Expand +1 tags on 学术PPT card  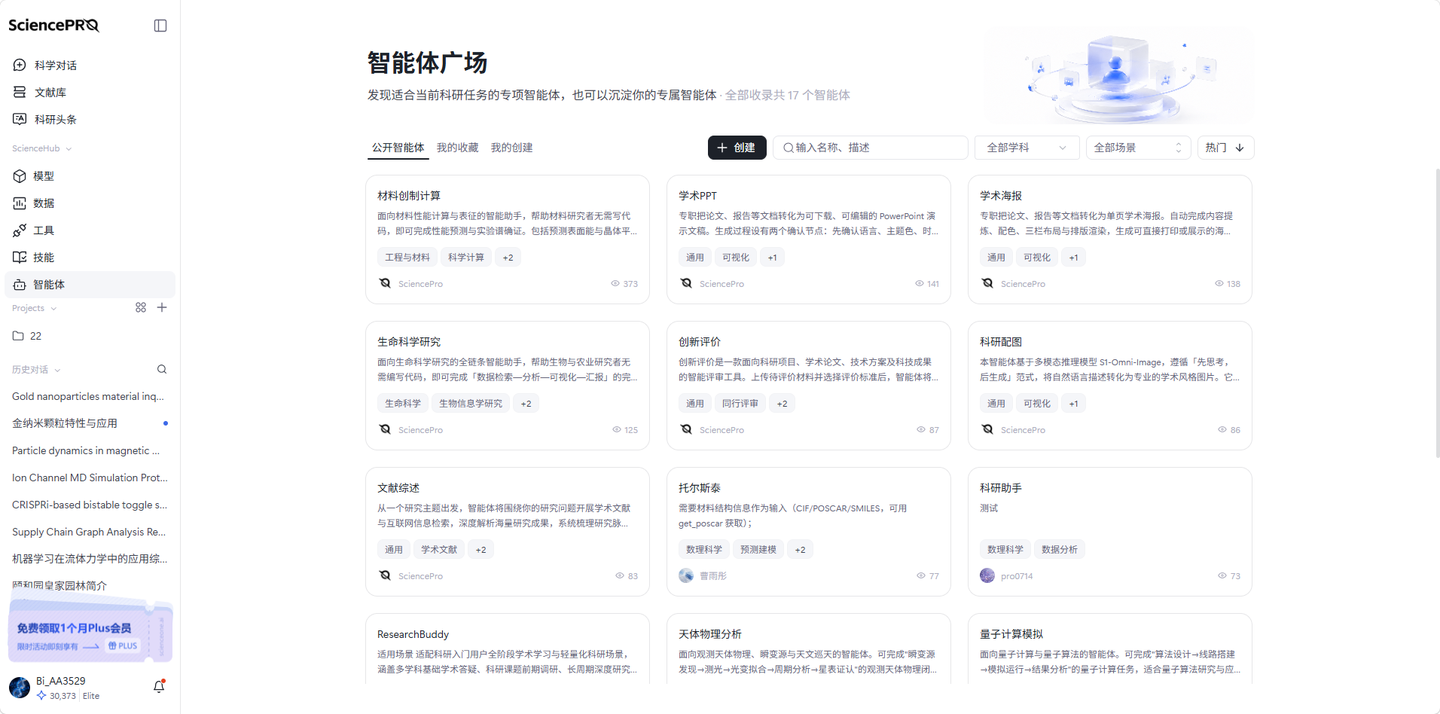(772, 258)
